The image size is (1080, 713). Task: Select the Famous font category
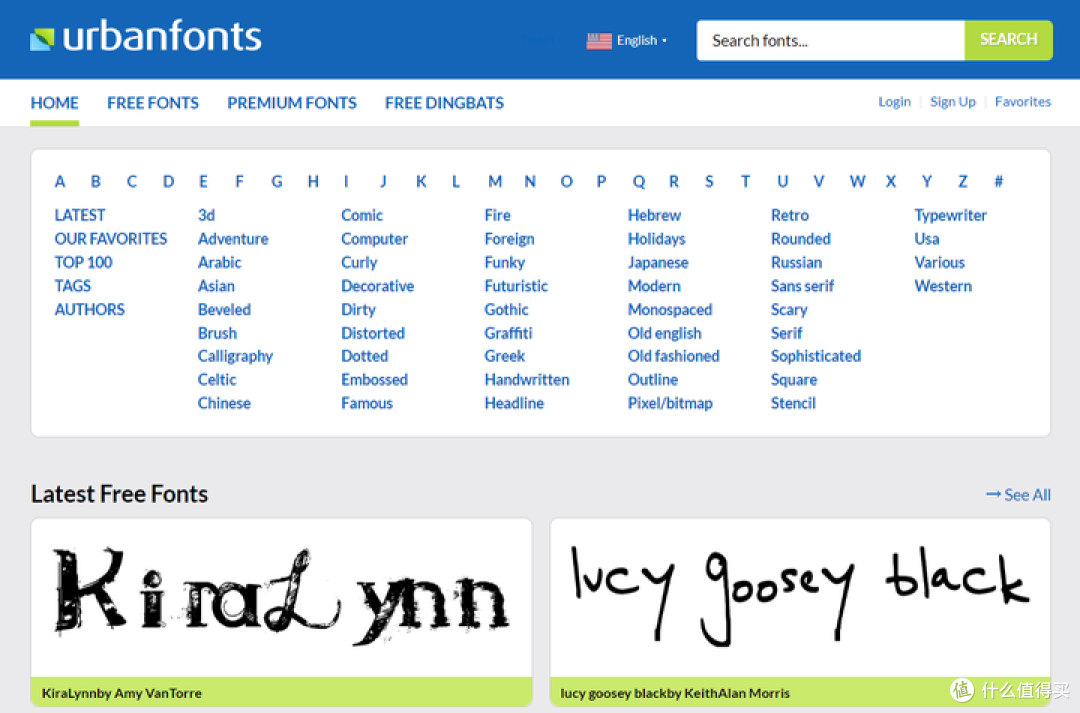(366, 403)
